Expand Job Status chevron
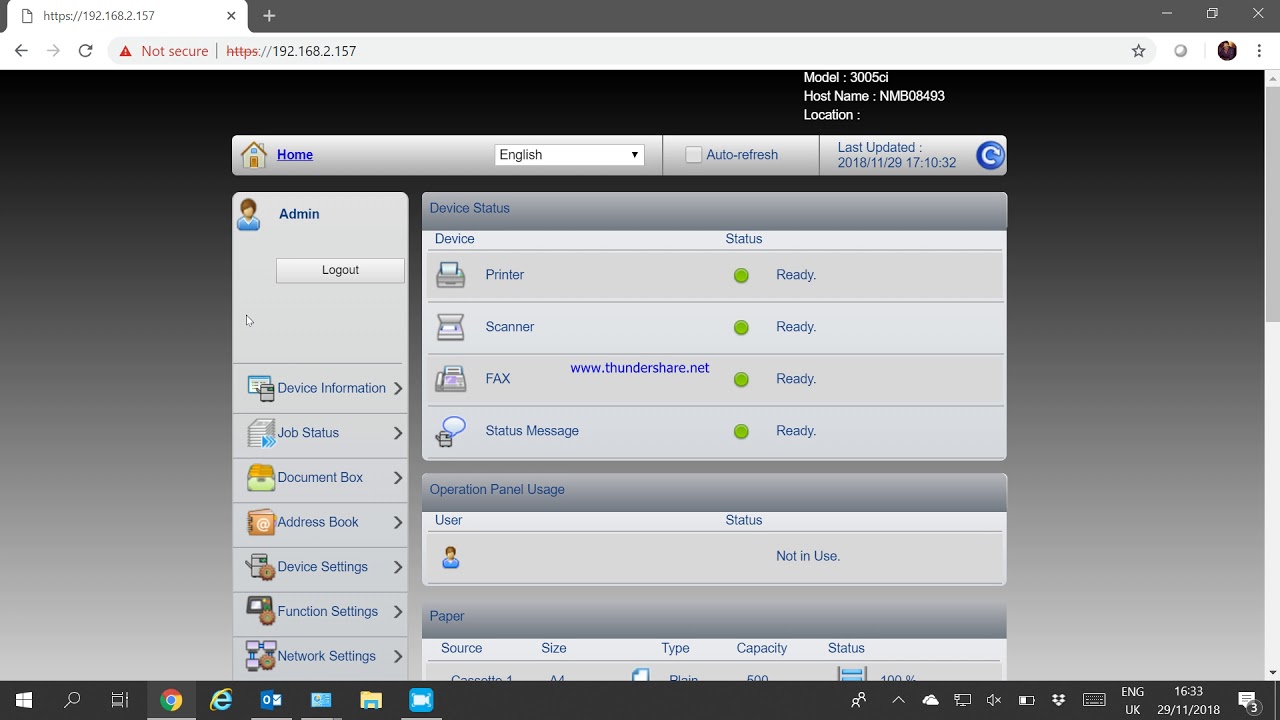Image resolution: width=1280 pixels, height=720 pixels. pos(398,433)
